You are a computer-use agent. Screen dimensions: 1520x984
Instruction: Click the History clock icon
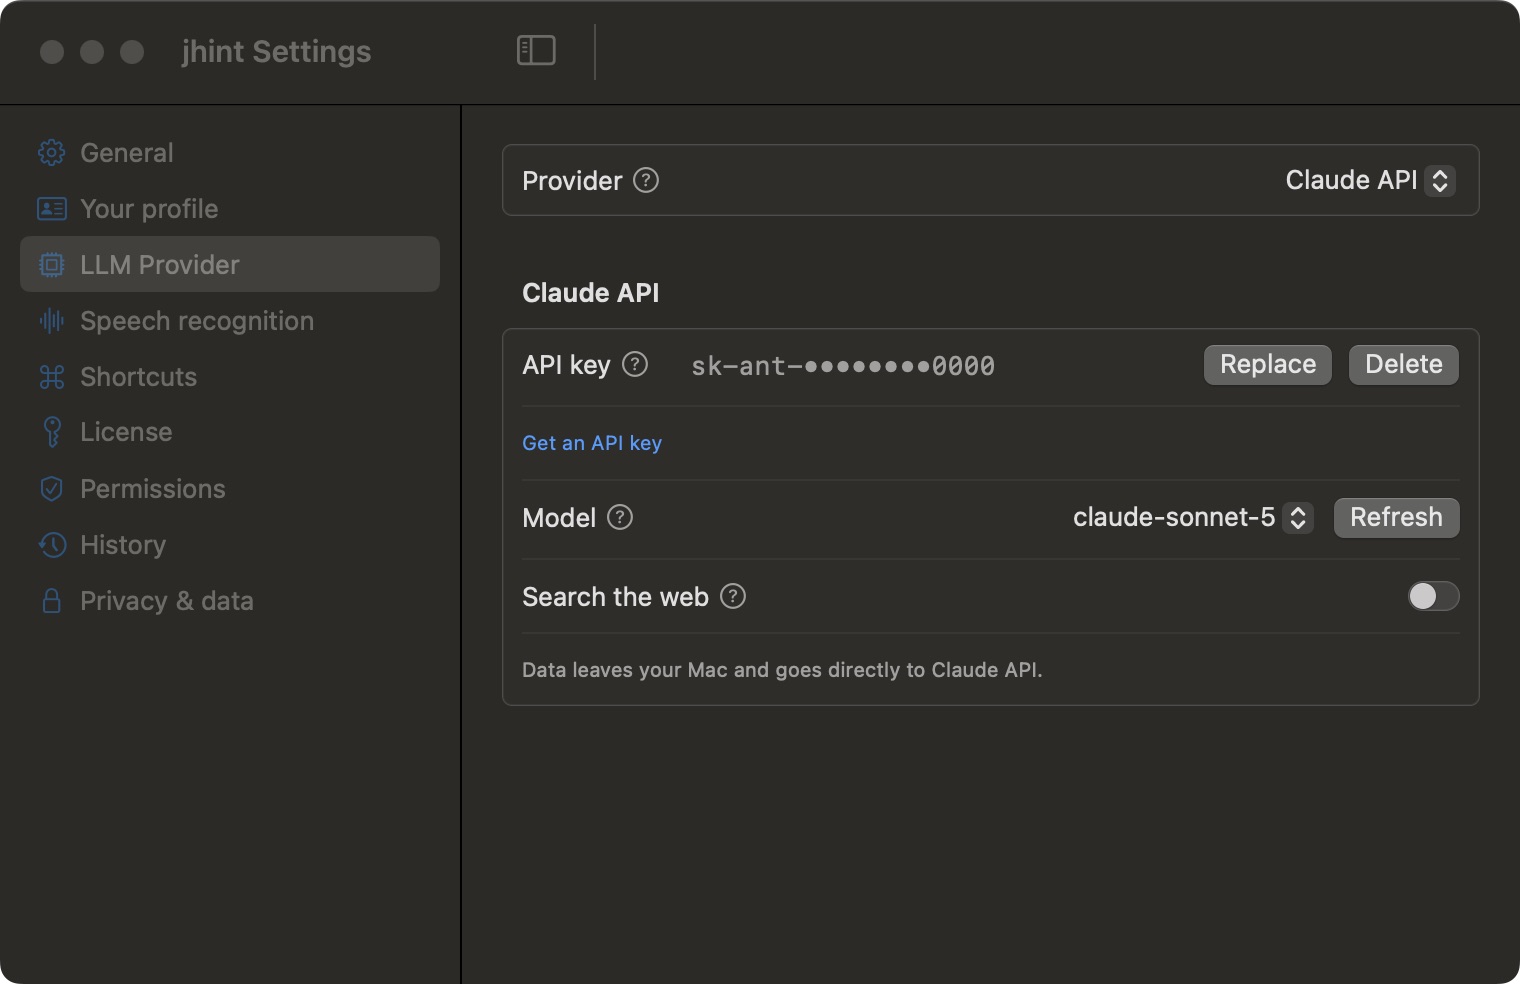52,545
